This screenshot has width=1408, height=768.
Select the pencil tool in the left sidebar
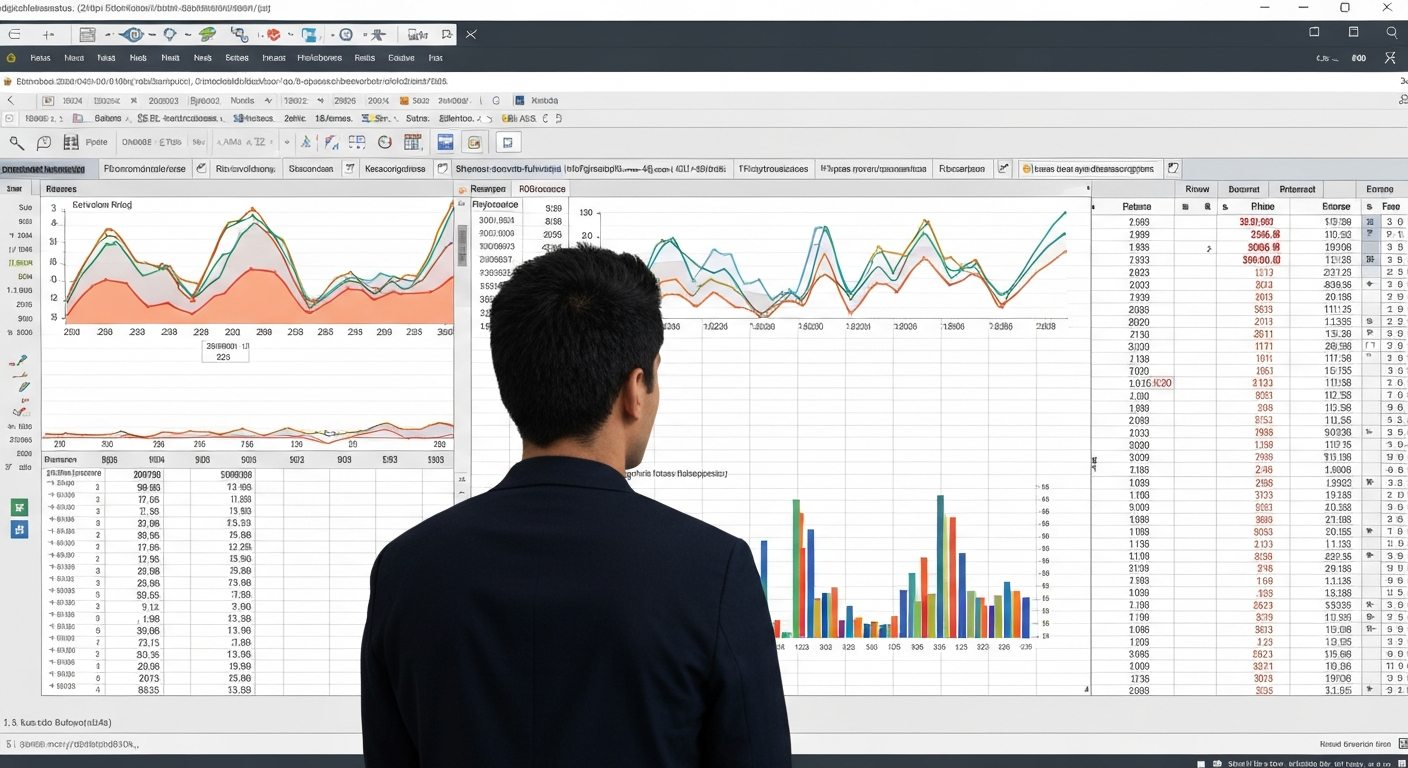pyautogui.click(x=22, y=387)
